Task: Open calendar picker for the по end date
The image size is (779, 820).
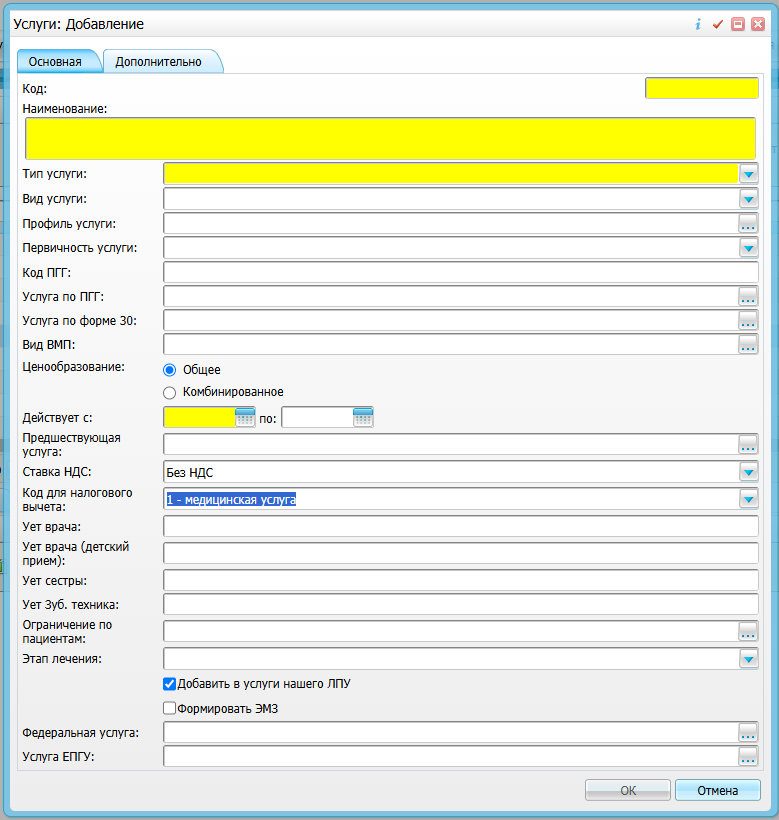Action: tap(363, 417)
